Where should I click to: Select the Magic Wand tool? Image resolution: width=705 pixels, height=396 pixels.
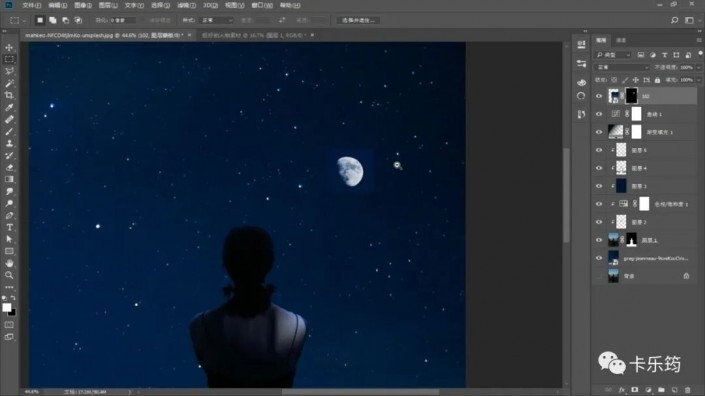[9, 83]
